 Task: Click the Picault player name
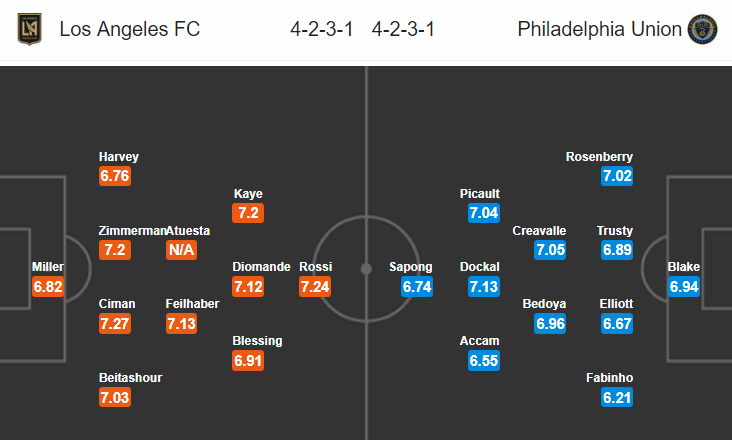pos(479,194)
